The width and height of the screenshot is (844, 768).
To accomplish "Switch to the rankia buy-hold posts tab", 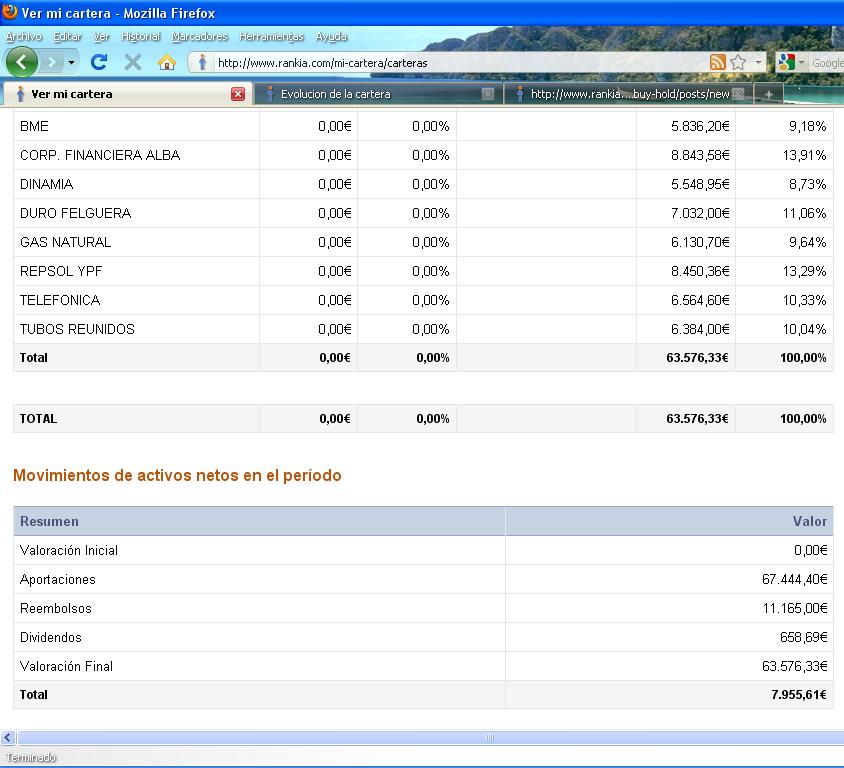I will 626,94.
